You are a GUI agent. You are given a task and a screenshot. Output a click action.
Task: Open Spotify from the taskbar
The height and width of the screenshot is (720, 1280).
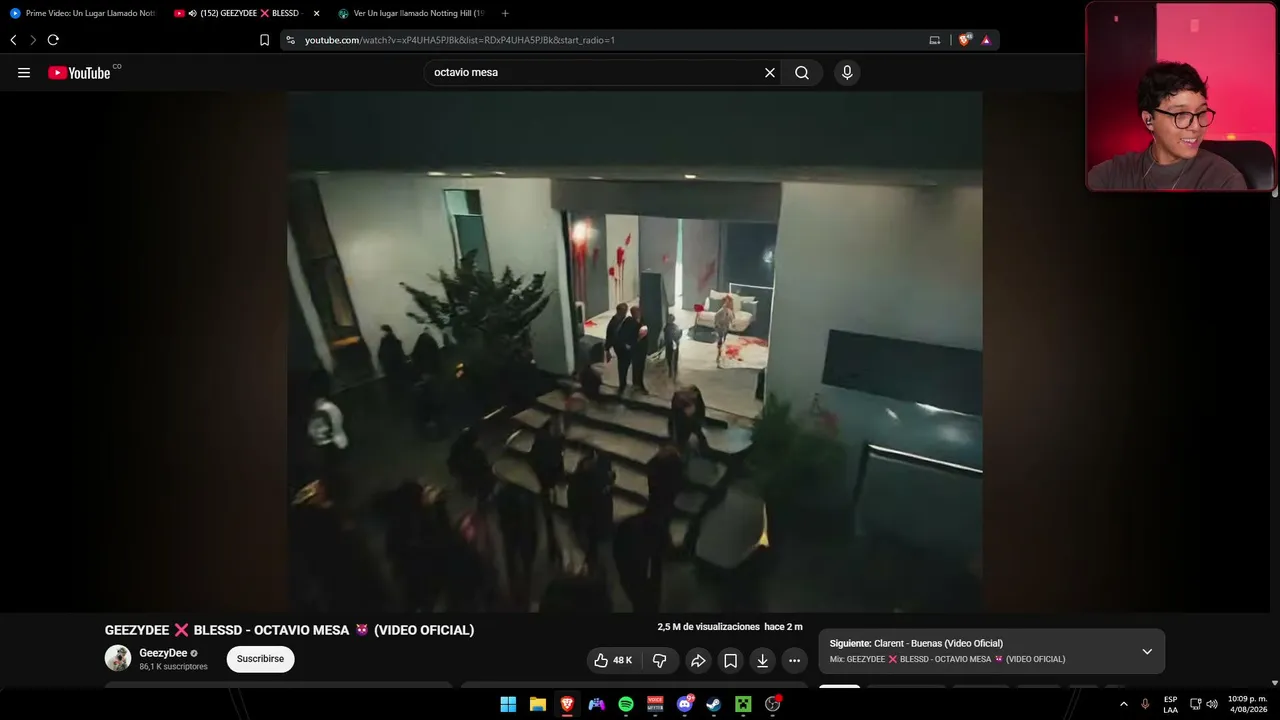[x=626, y=704]
